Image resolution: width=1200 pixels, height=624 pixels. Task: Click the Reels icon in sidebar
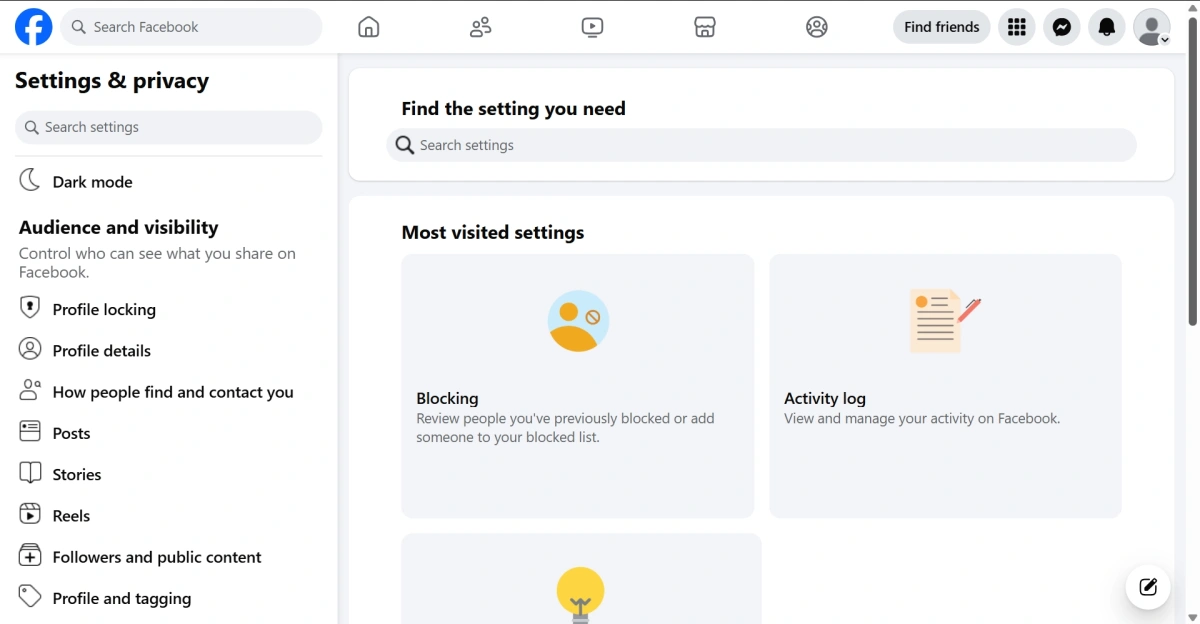[x=31, y=514]
